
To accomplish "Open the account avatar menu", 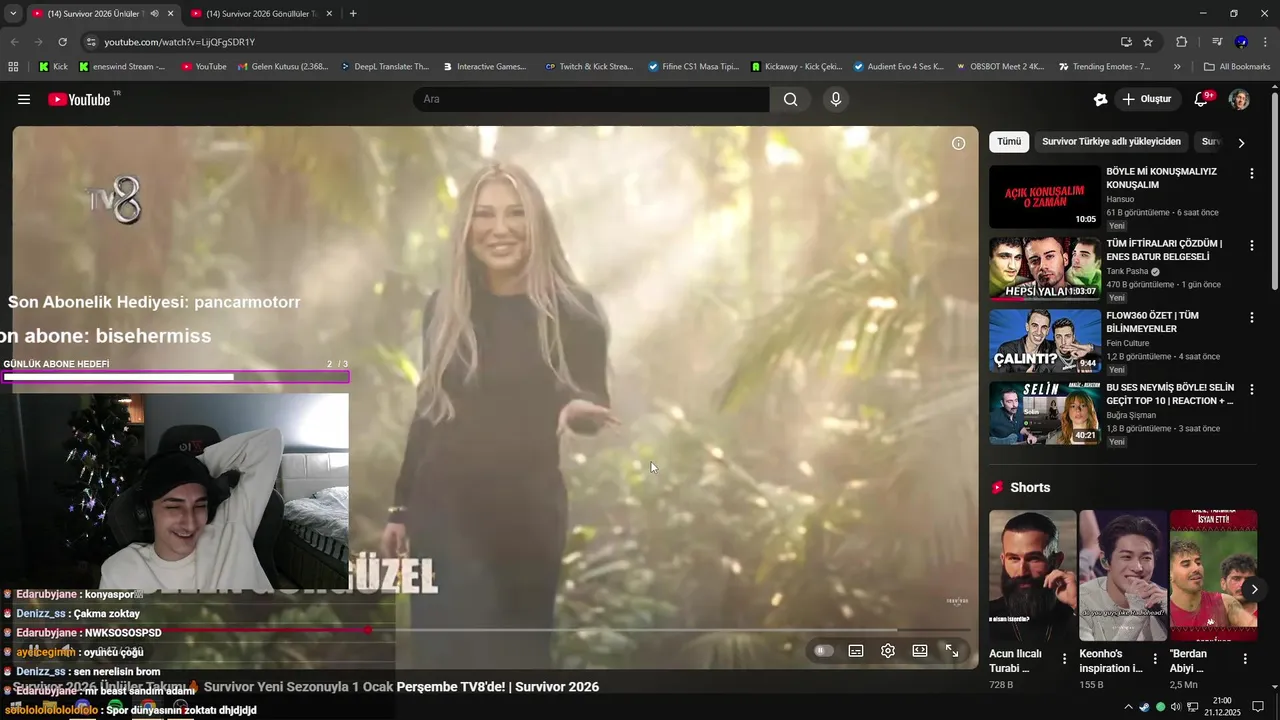I will pos(1239,99).
